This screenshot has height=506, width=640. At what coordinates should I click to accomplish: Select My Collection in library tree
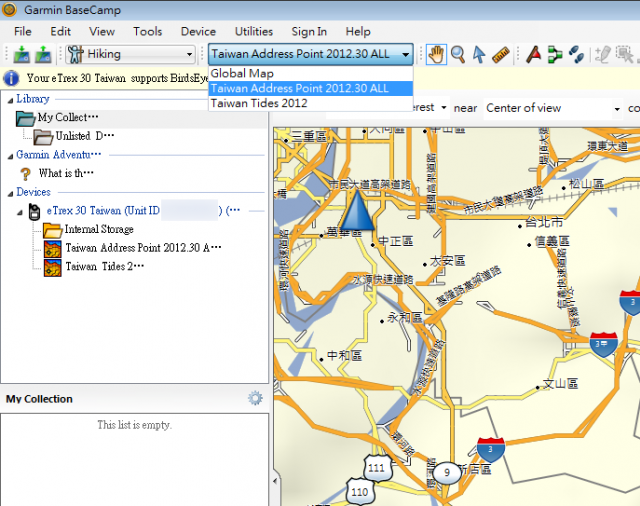coord(68,118)
